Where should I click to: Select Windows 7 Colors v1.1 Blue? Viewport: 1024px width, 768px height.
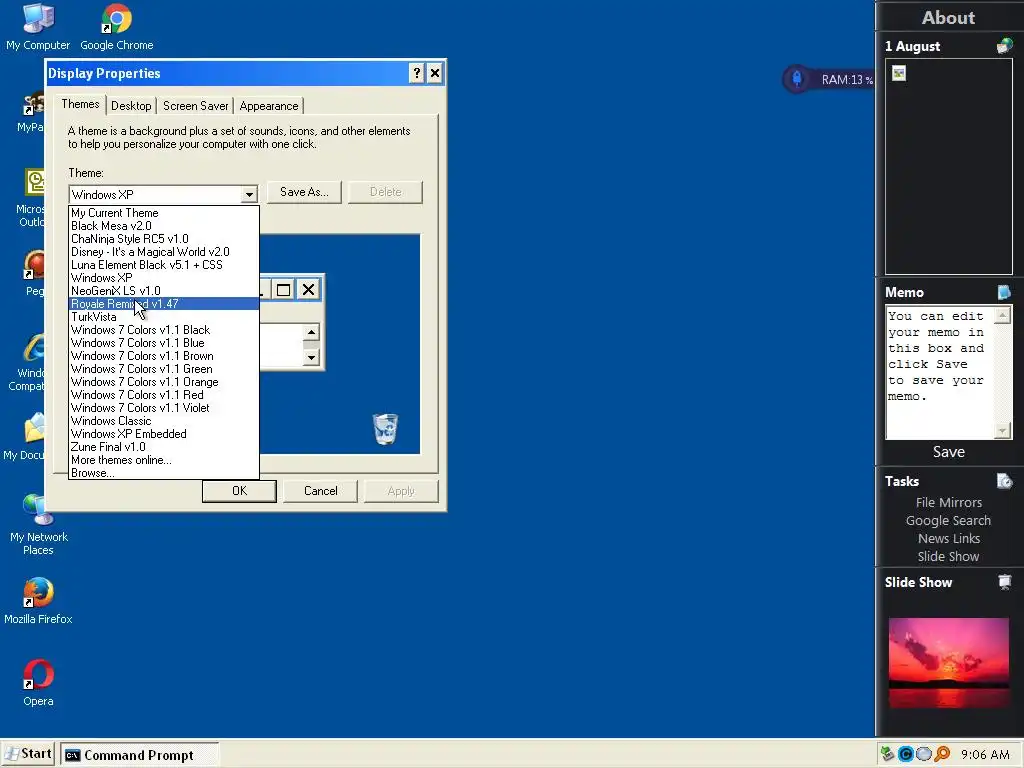(164, 343)
